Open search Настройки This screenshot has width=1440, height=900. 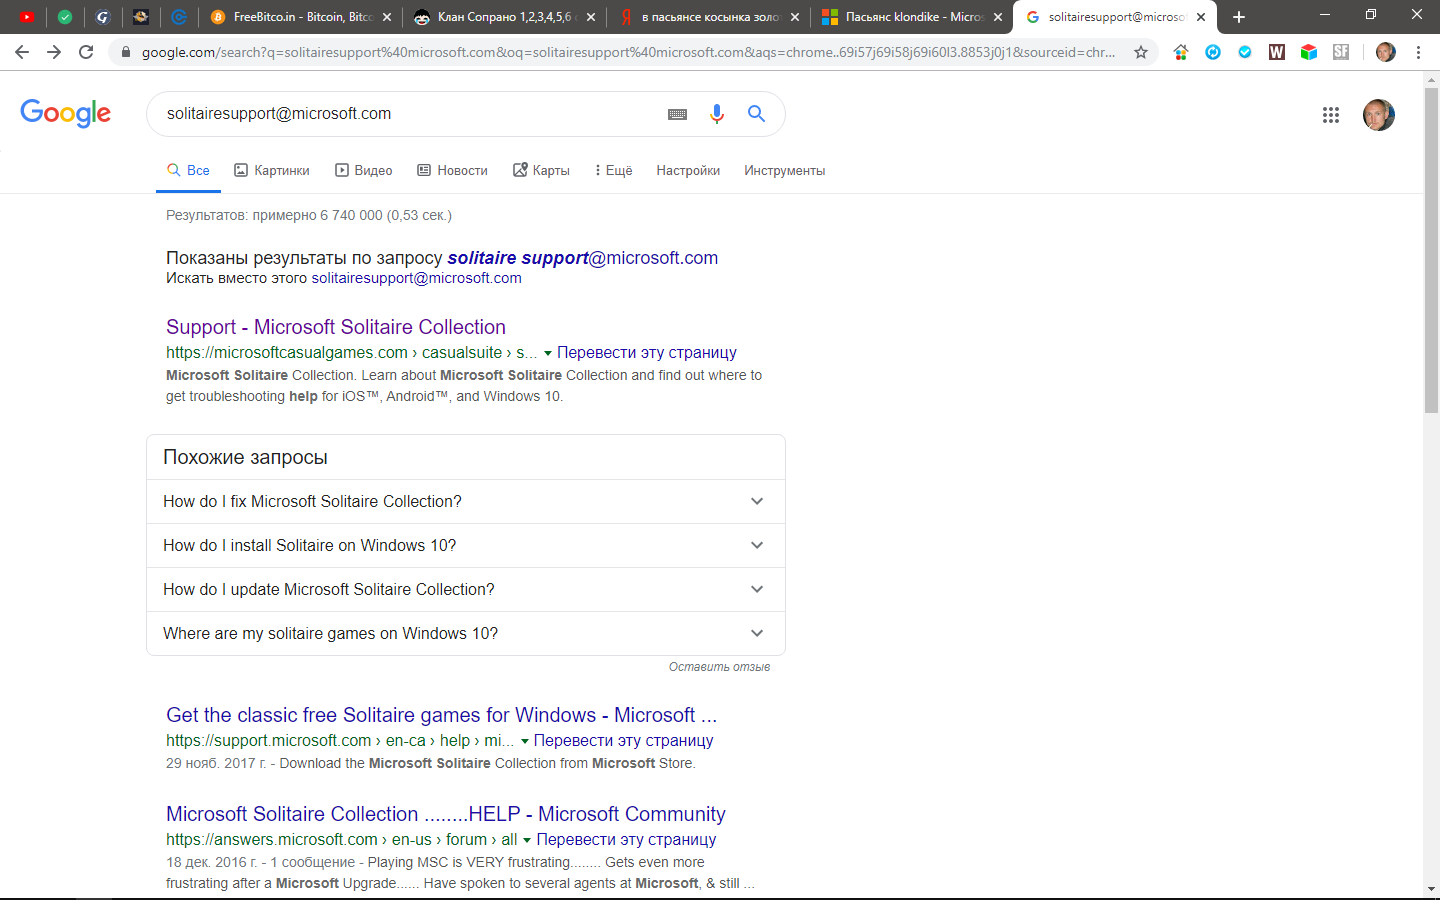(x=688, y=170)
